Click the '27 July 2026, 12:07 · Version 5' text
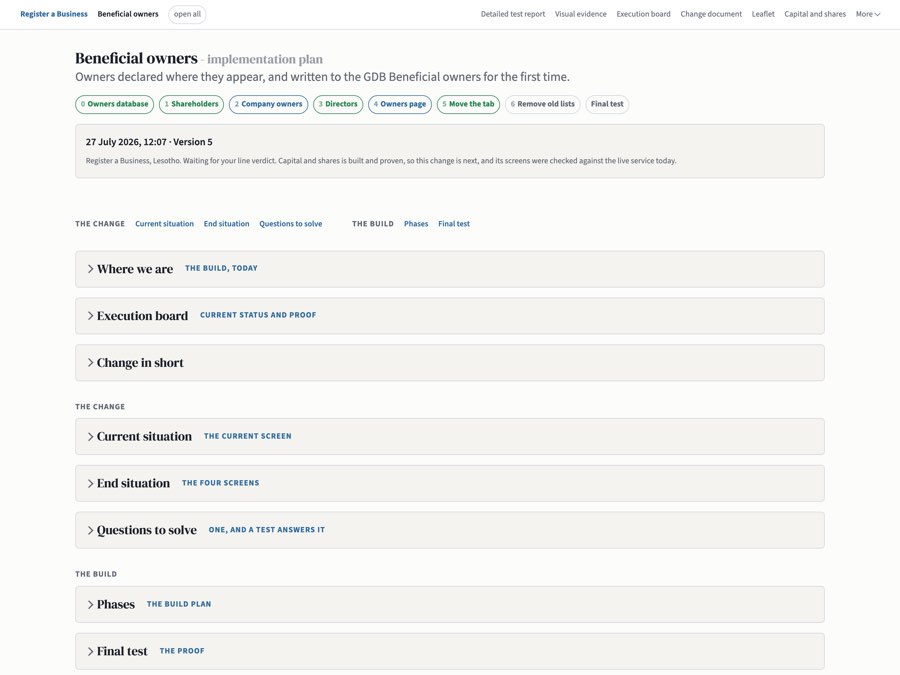900x675 pixels. pos(149,142)
